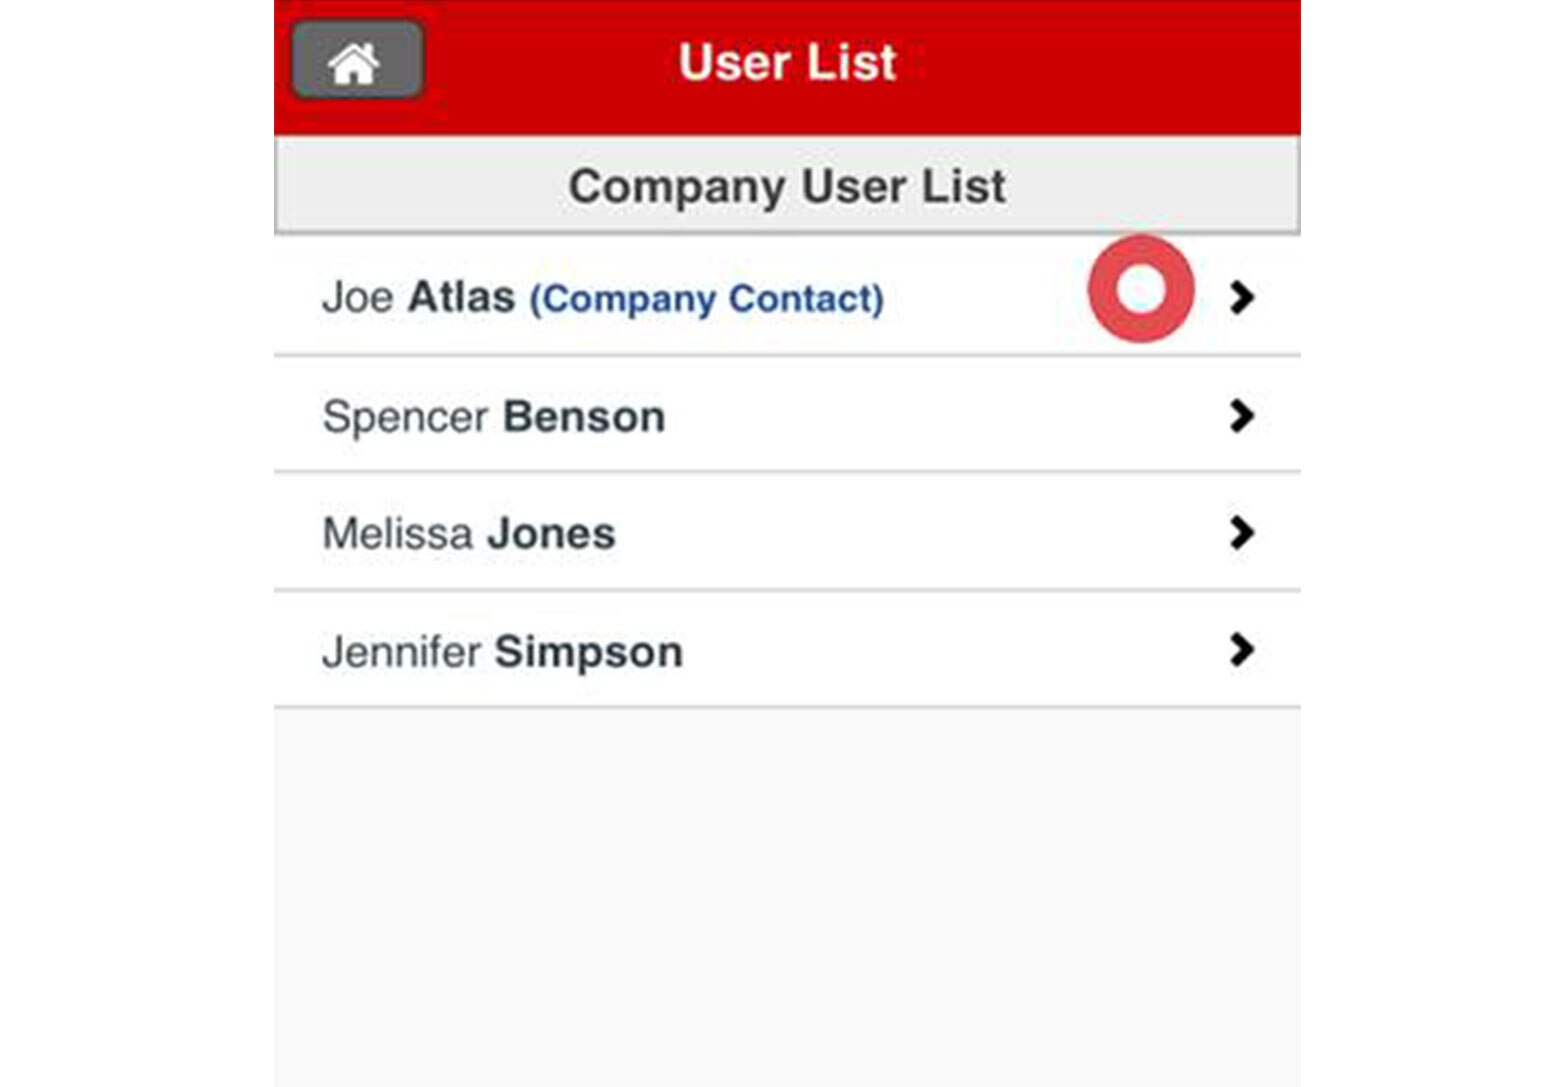Image resolution: width=1550 pixels, height=1087 pixels.
Task: Select the (Company Contact) label
Action: click(x=706, y=299)
